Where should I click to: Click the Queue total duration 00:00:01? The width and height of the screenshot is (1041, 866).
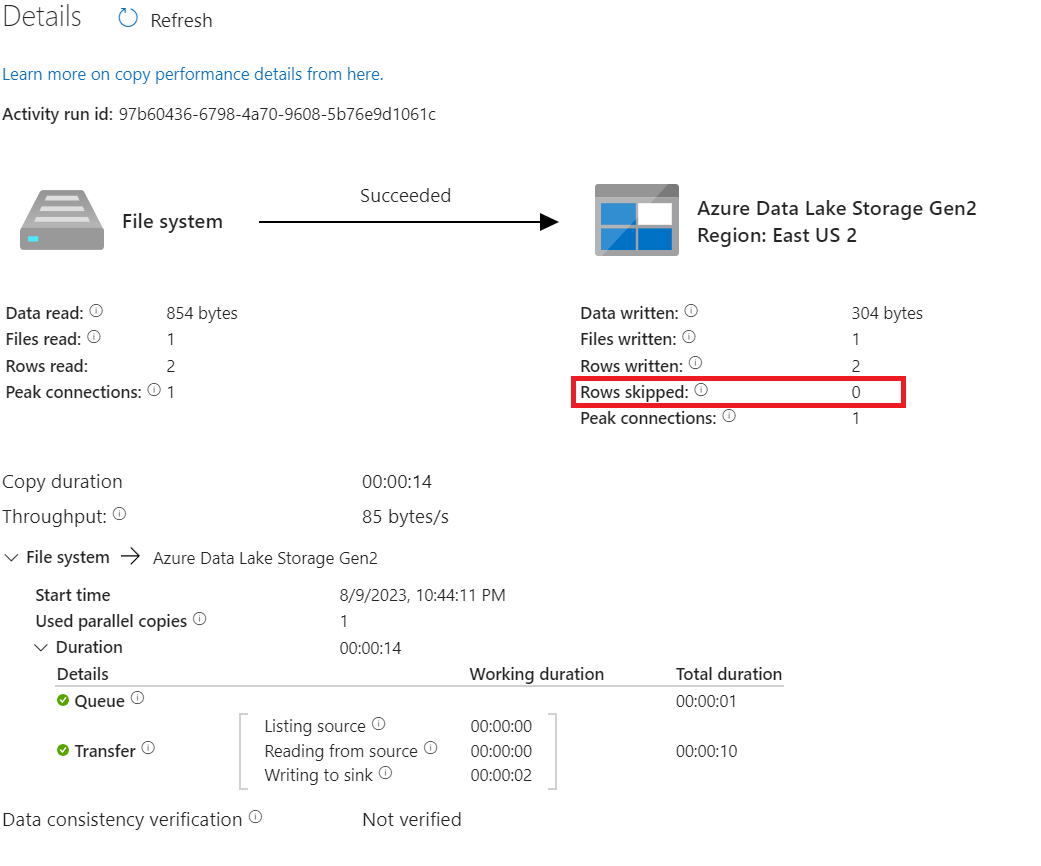coord(706,701)
